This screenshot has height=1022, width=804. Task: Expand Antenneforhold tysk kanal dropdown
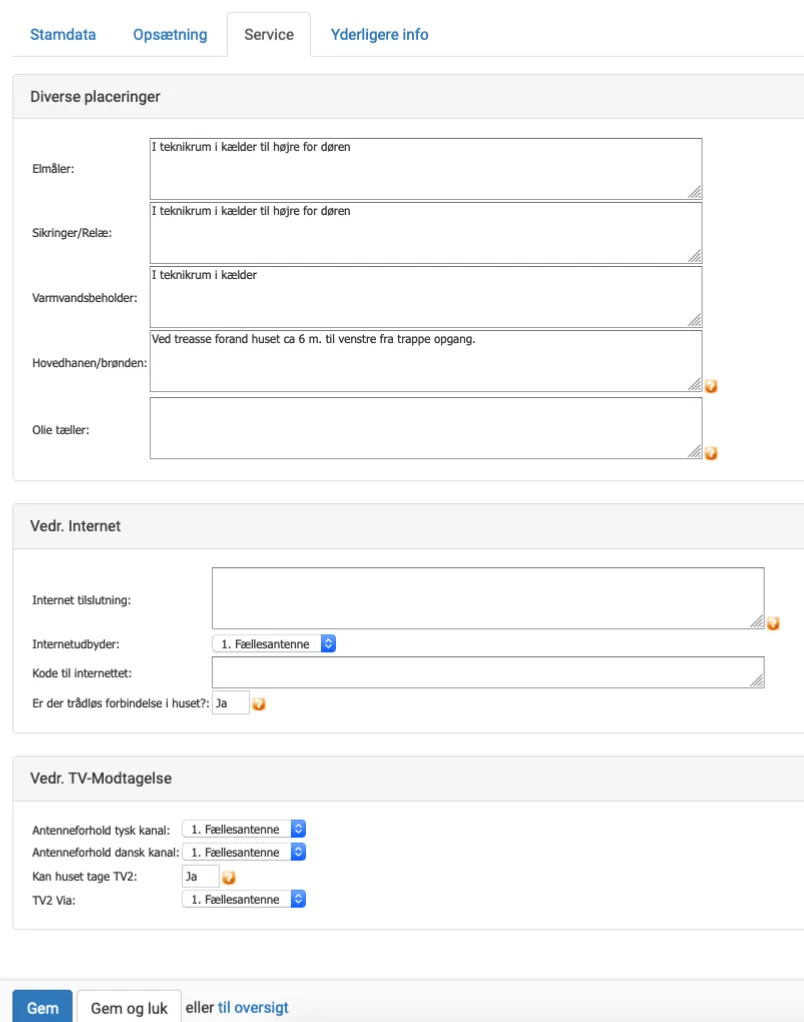point(244,829)
